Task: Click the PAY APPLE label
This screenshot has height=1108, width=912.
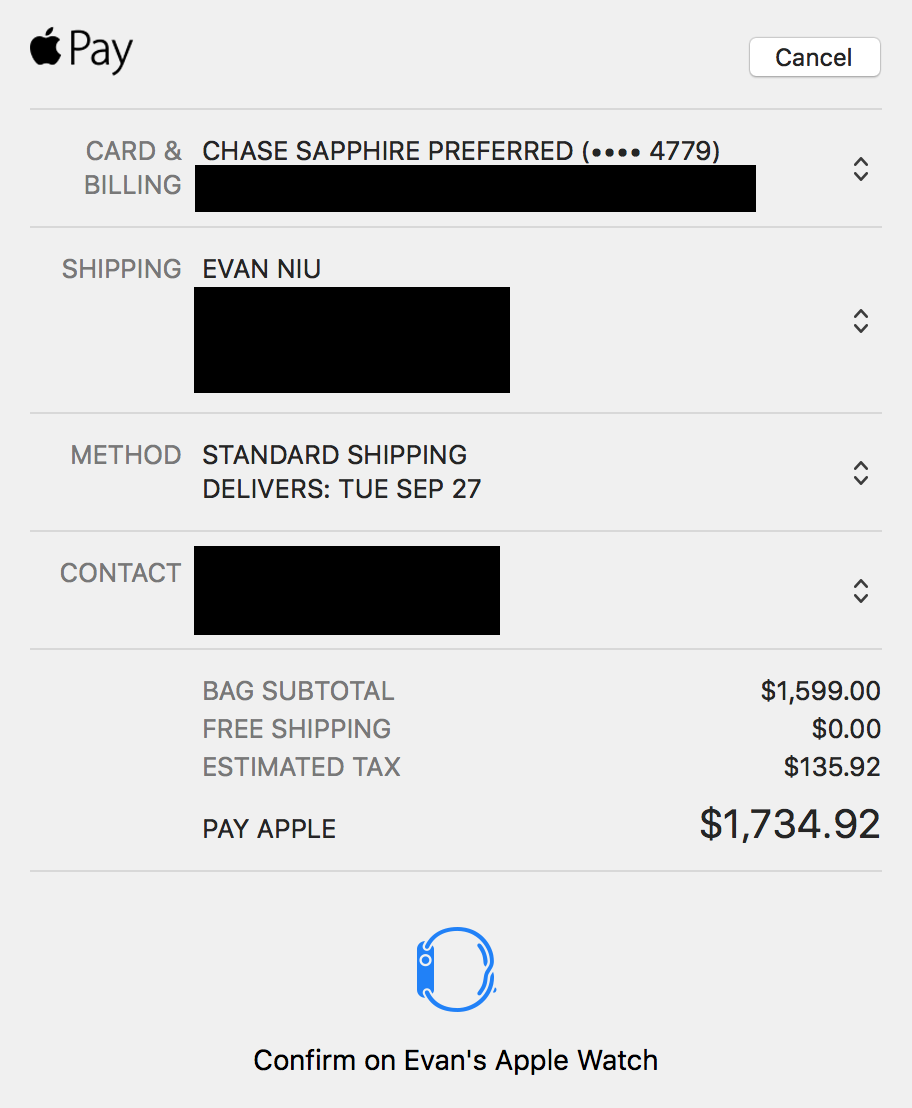Action: [269, 829]
